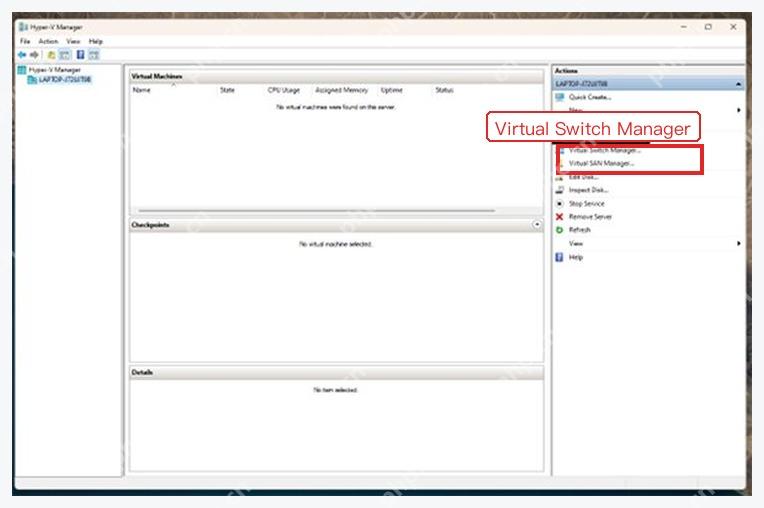Go back with the blue left arrow
This screenshot has height=508, width=764.
pos(22,55)
